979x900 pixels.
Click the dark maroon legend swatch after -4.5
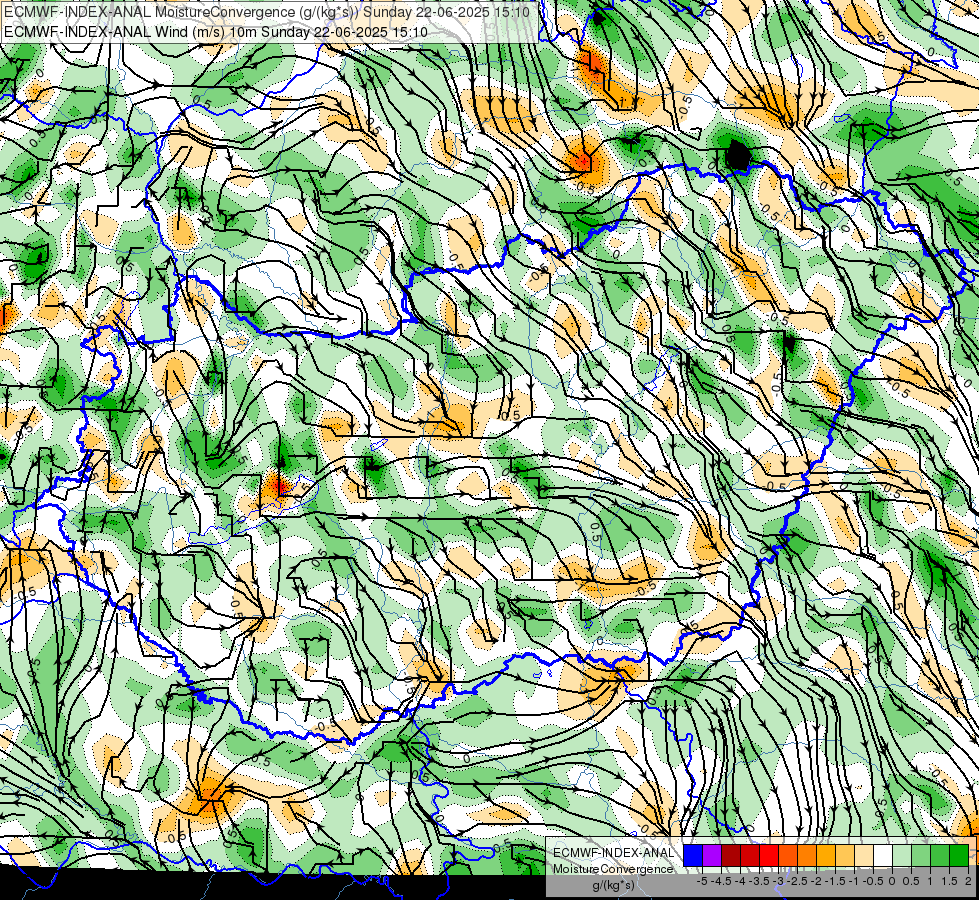731,855
